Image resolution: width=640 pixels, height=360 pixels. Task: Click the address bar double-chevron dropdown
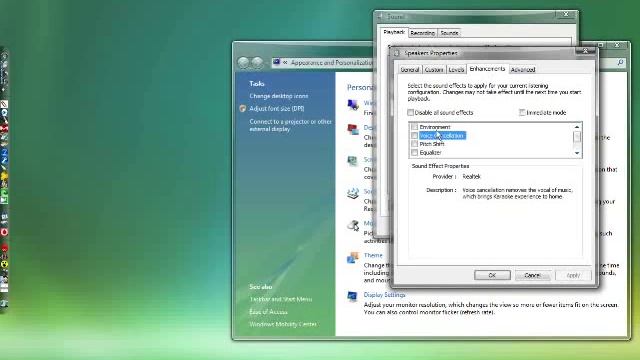[285, 62]
